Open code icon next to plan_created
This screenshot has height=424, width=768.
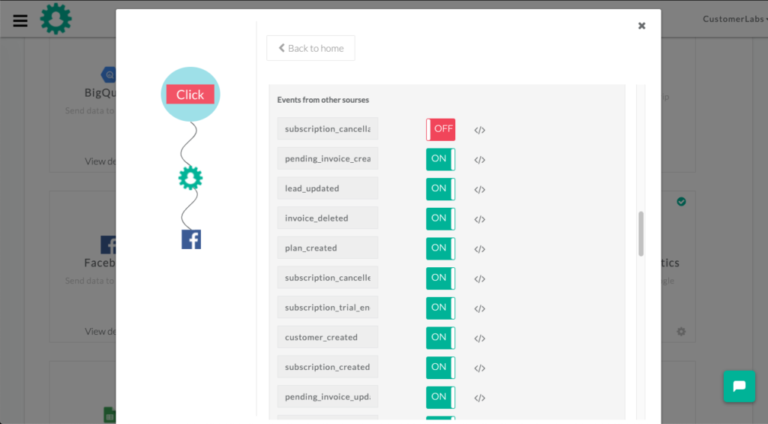pyautogui.click(x=480, y=249)
